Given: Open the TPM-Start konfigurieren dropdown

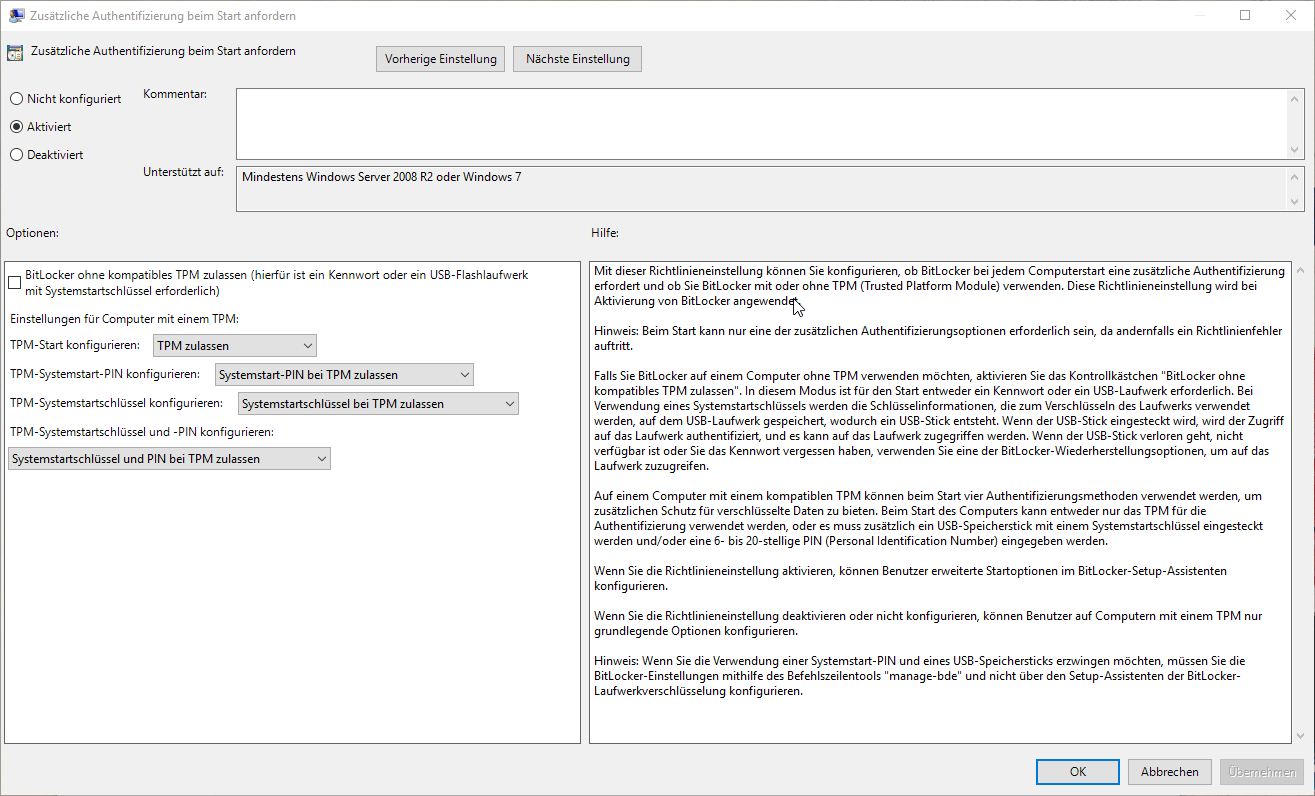Looking at the screenshot, I should (x=235, y=346).
